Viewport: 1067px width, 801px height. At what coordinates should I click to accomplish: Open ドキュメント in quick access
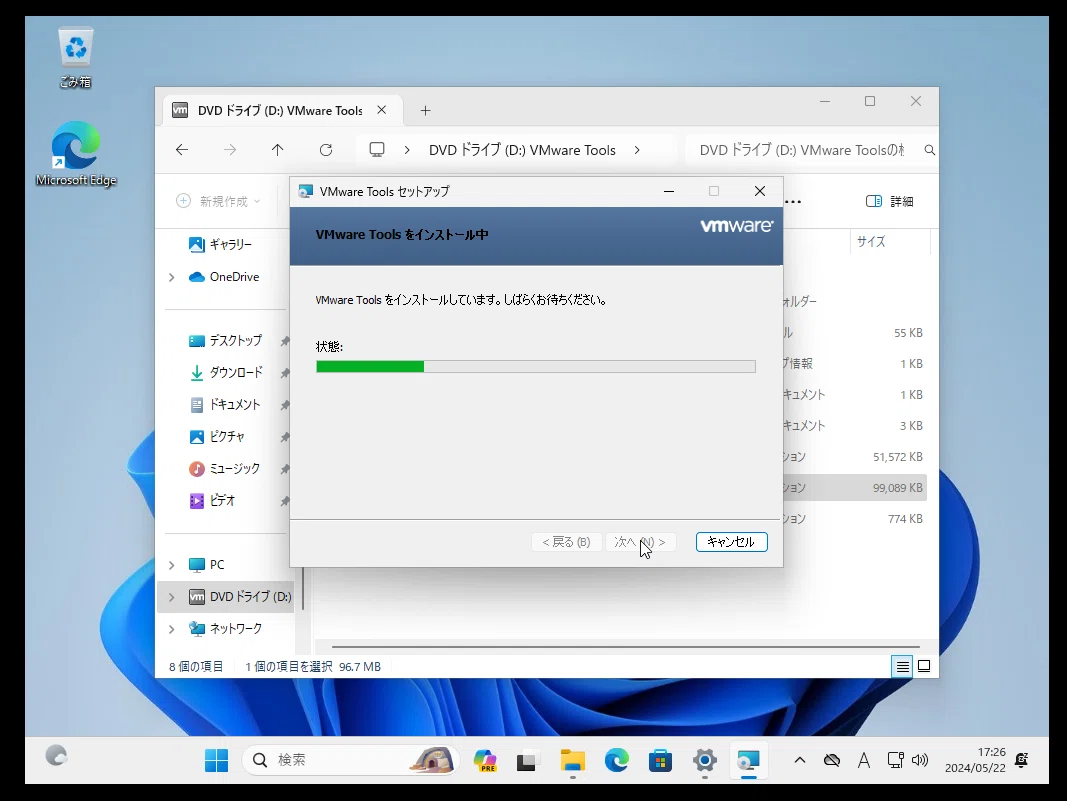coord(225,404)
